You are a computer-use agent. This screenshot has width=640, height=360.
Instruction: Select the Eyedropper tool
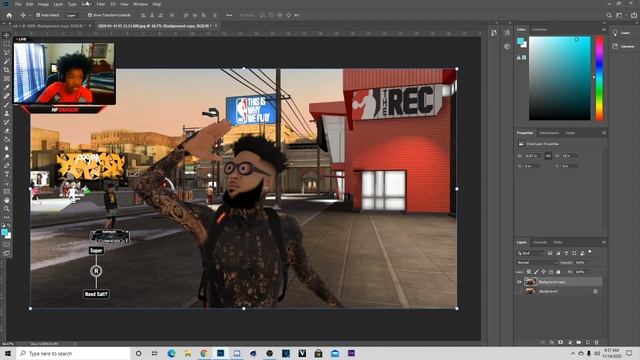(7, 87)
